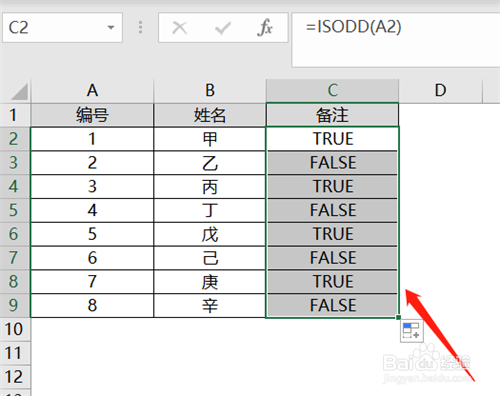The image size is (500, 396).
Task: Click the Select All corner triangle
Action: click(19, 91)
